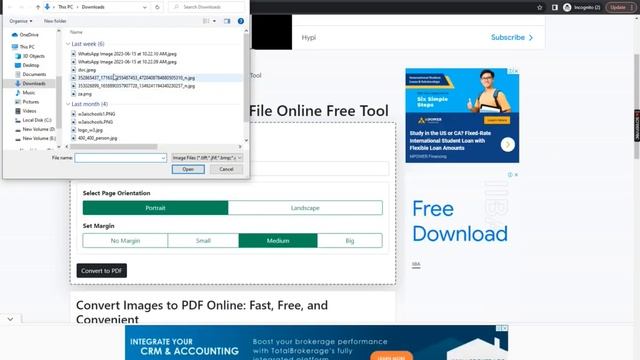Close the Free Download ad
The image size is (640, 360).
point(516,175)
